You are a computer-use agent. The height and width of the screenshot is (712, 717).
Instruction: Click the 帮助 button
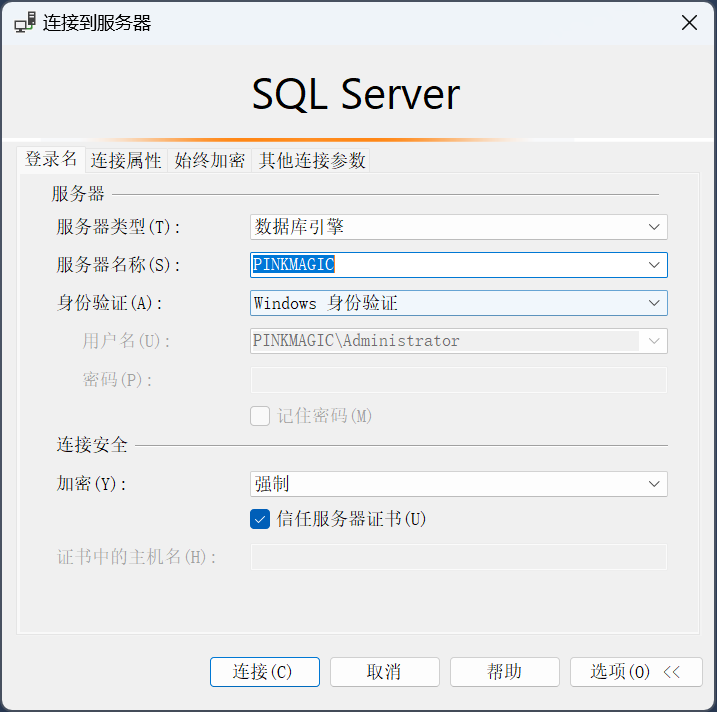(x=504, y=672)
